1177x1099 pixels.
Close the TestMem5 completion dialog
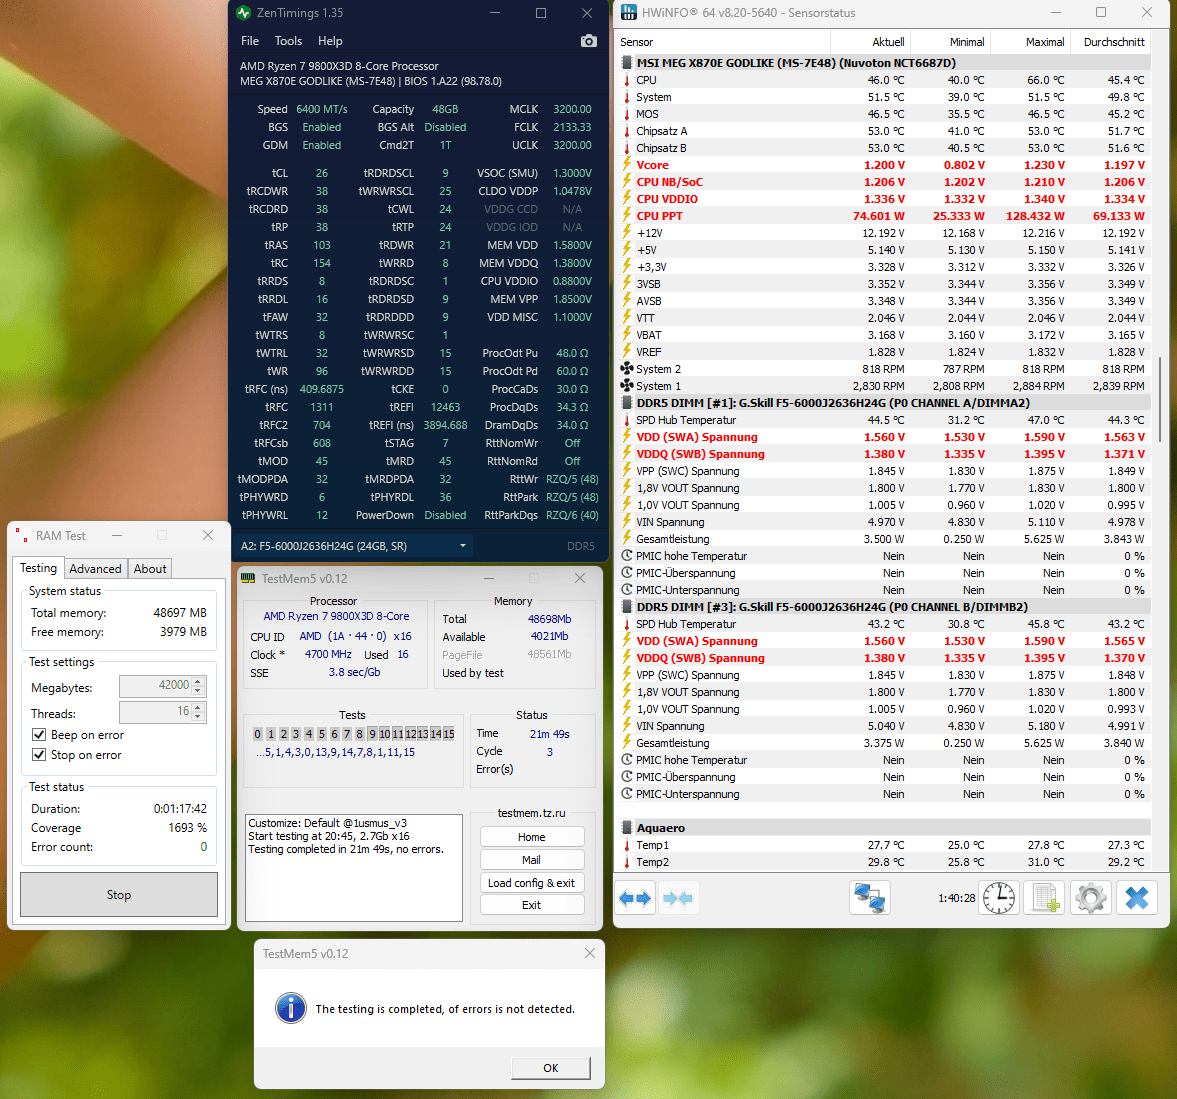point(589,953)
